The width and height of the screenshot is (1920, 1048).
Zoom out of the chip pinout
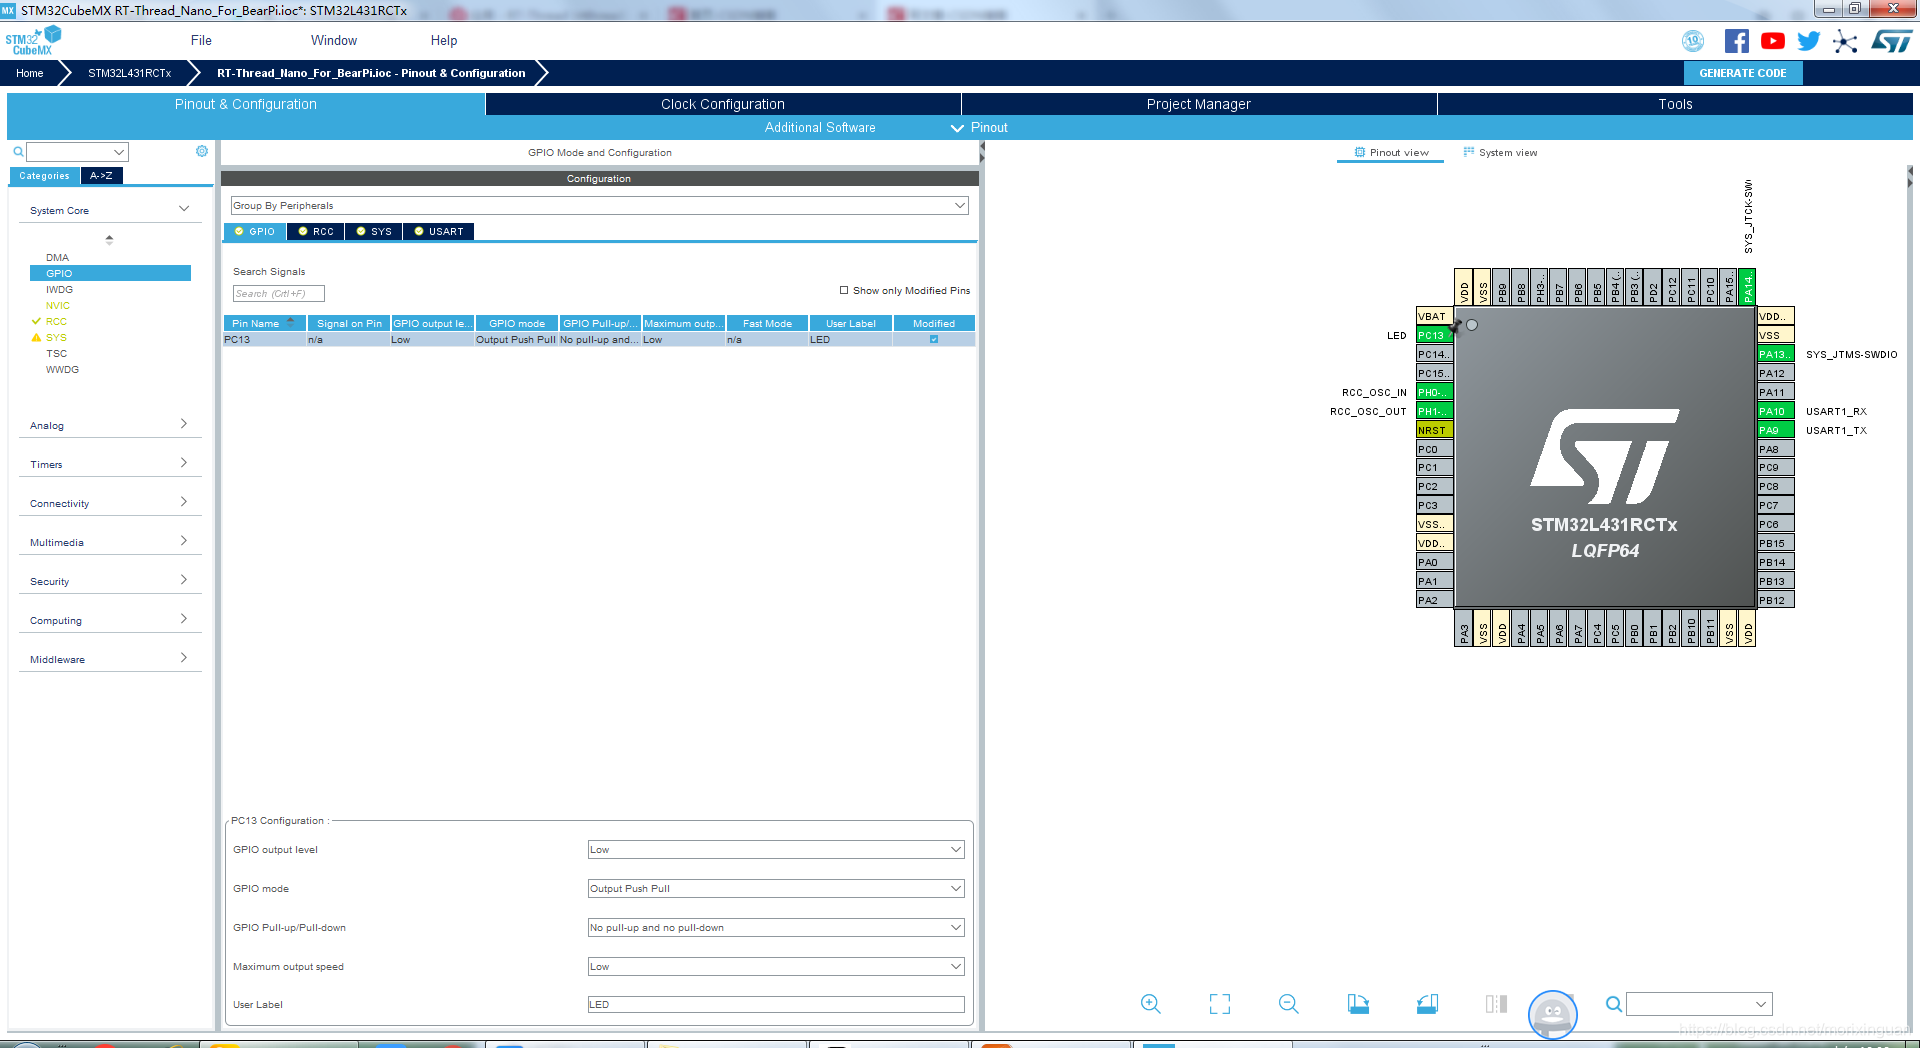coord(1289,1004)
